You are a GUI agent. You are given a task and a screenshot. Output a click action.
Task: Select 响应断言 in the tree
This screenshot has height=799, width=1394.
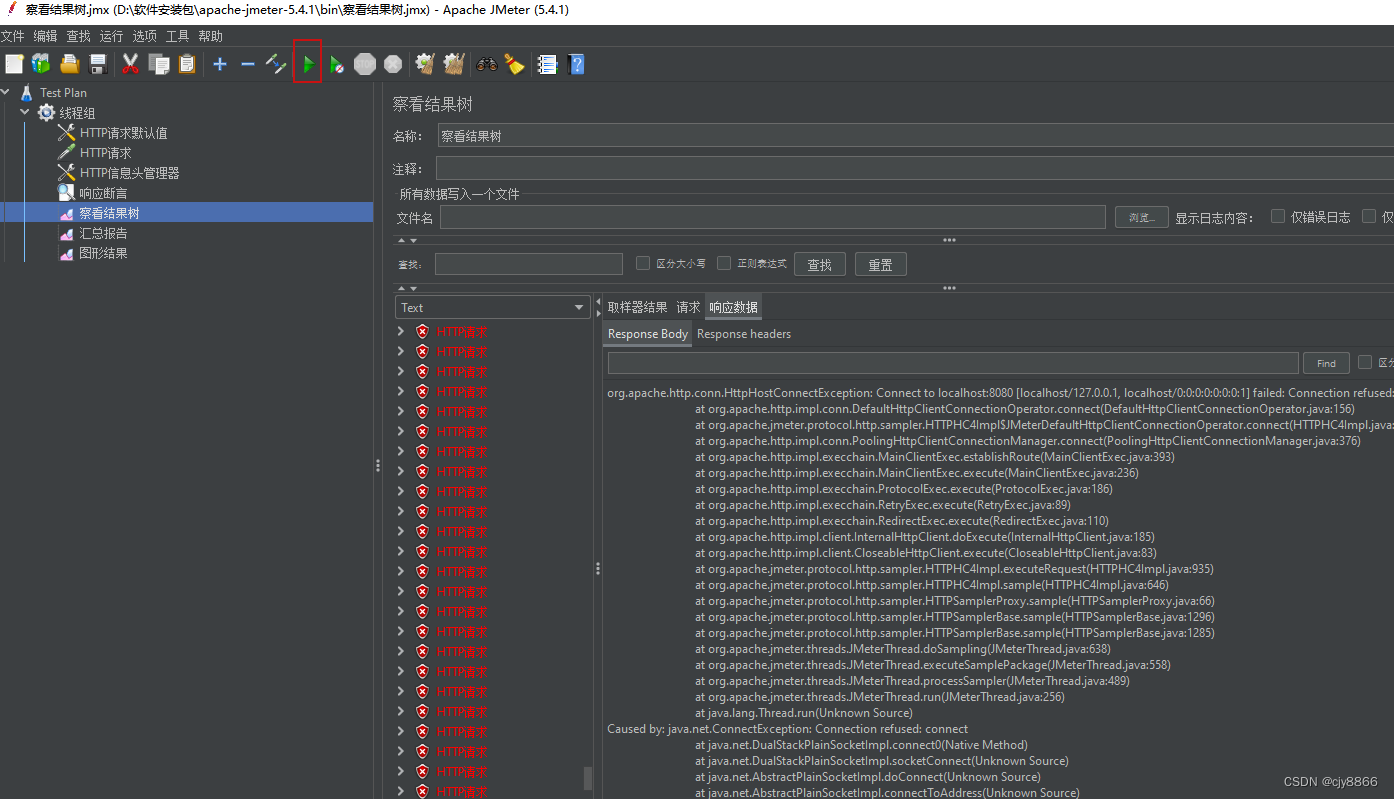pos(103,193)
